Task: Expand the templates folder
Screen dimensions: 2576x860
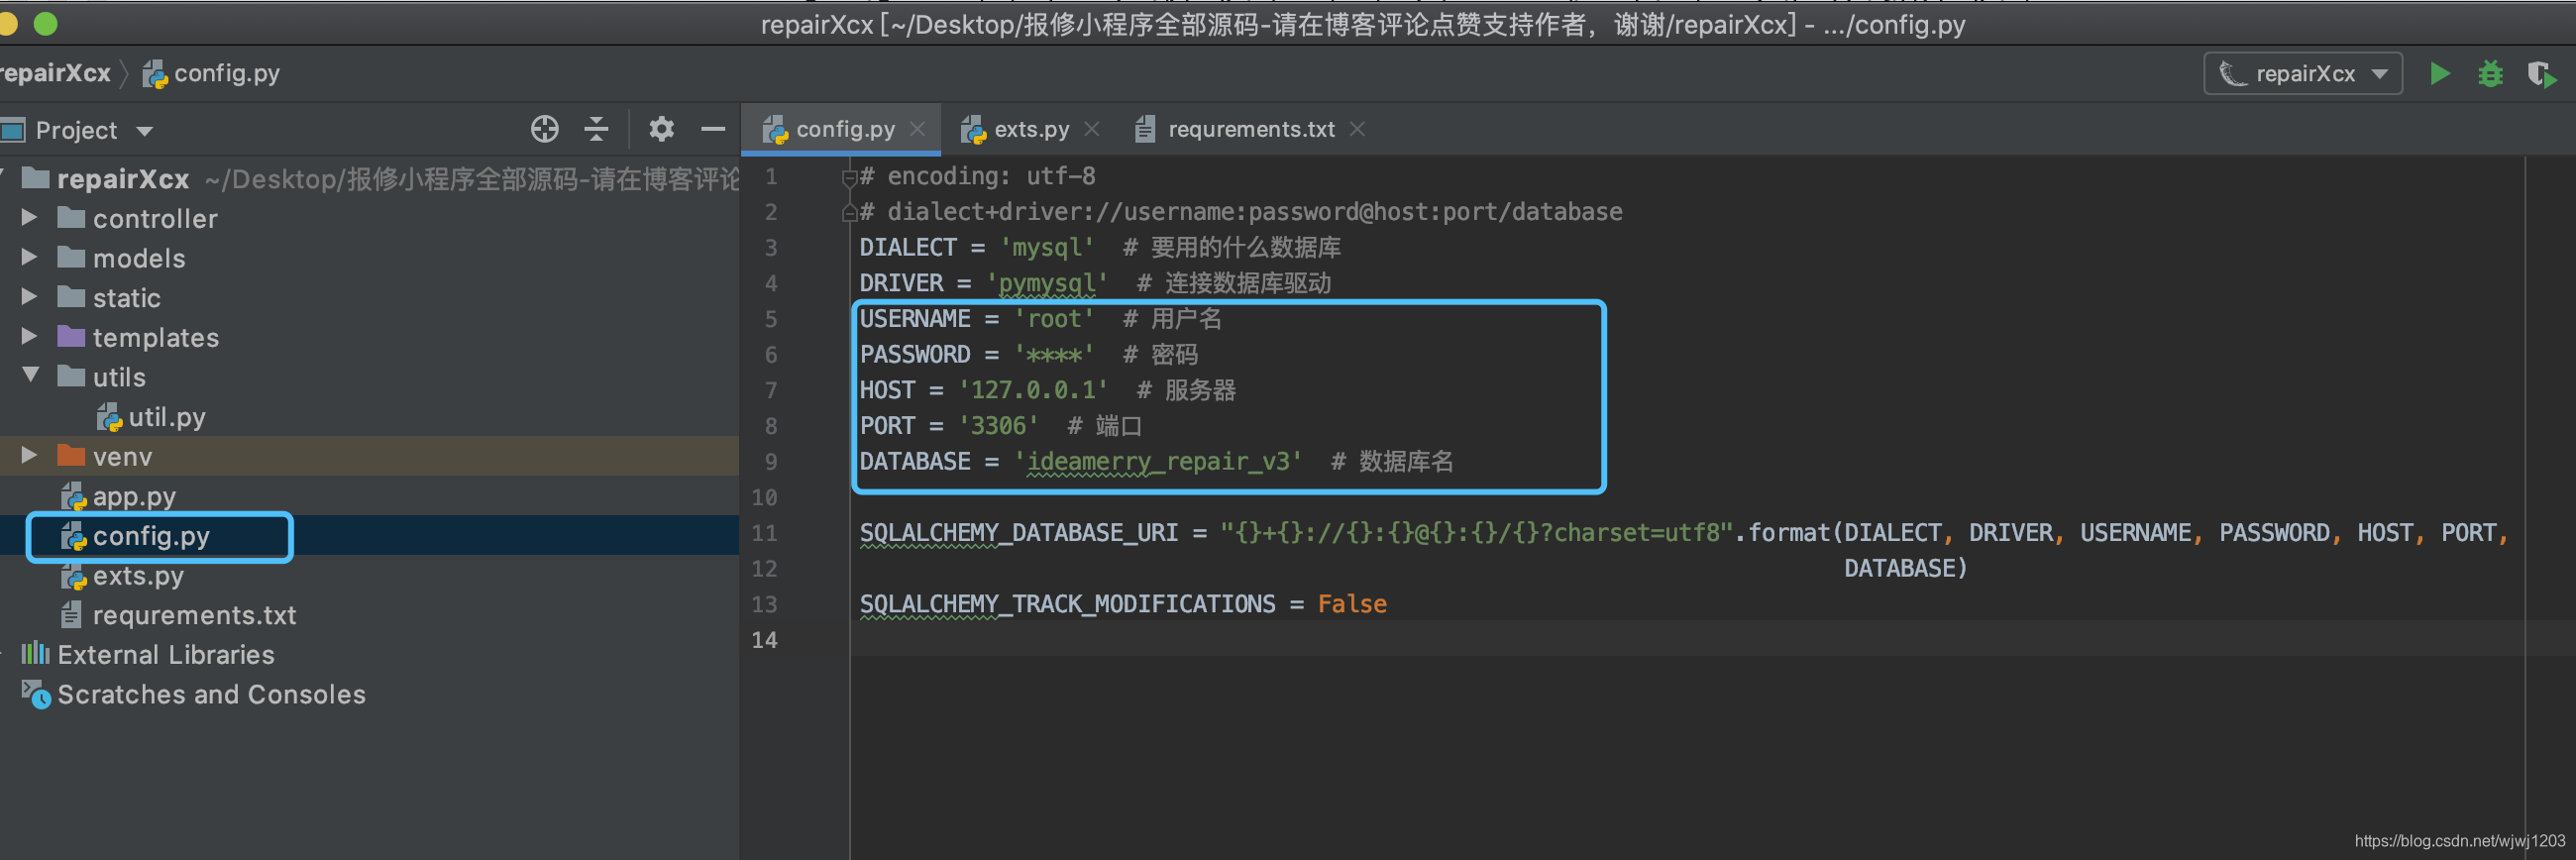Action: coord(29,337)
